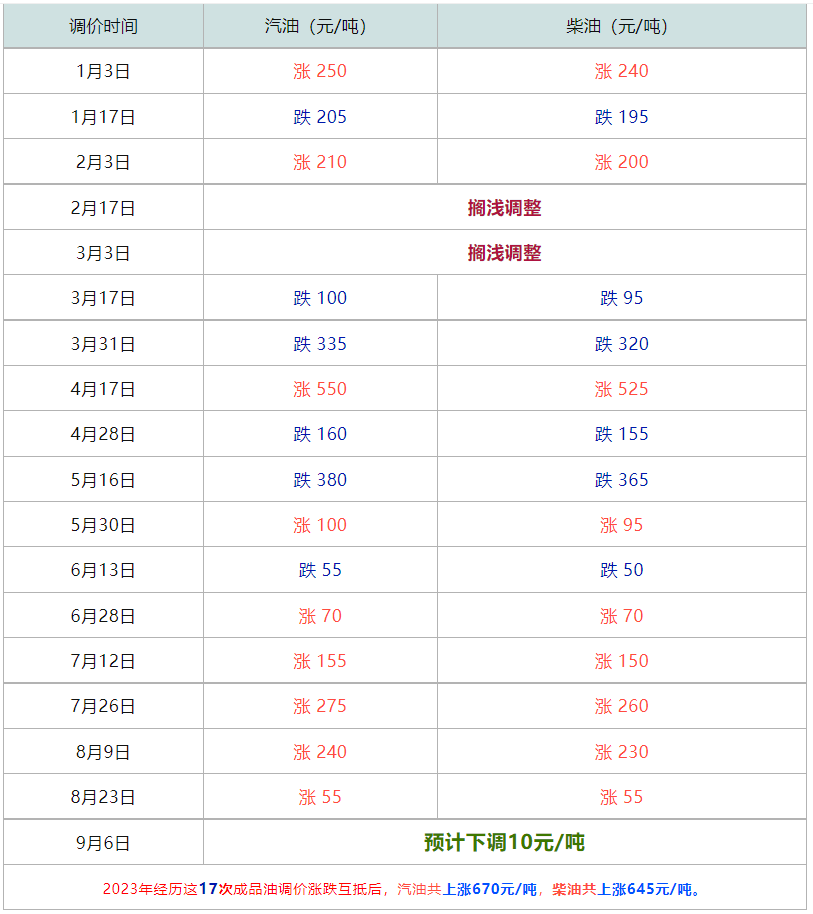Click the gasoline 涨 550 cell
The height and width of the screenshot is (914, 813).
[320, 389]
